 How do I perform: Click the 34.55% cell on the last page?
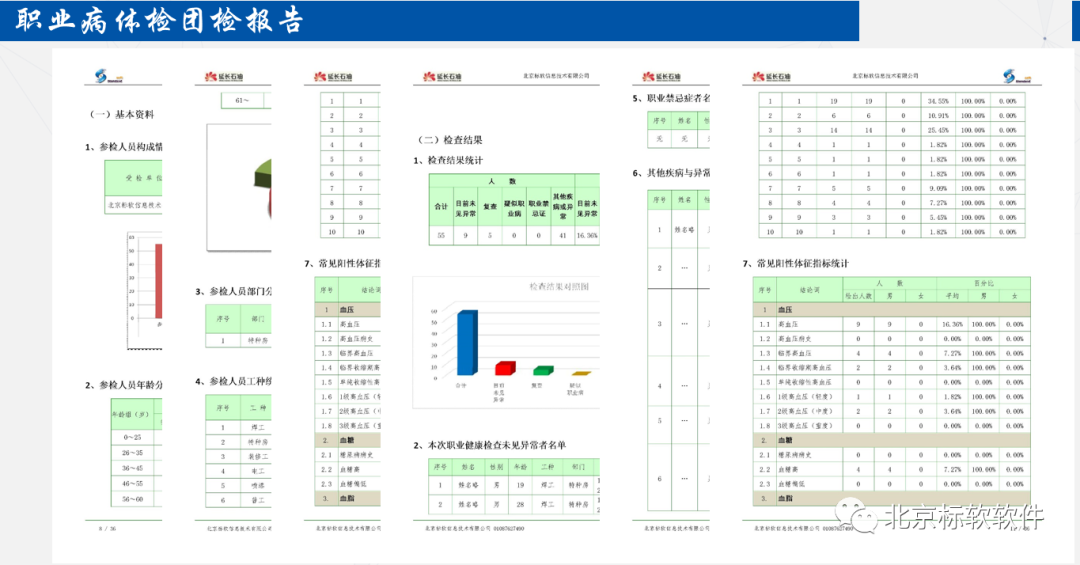(937, 101)
